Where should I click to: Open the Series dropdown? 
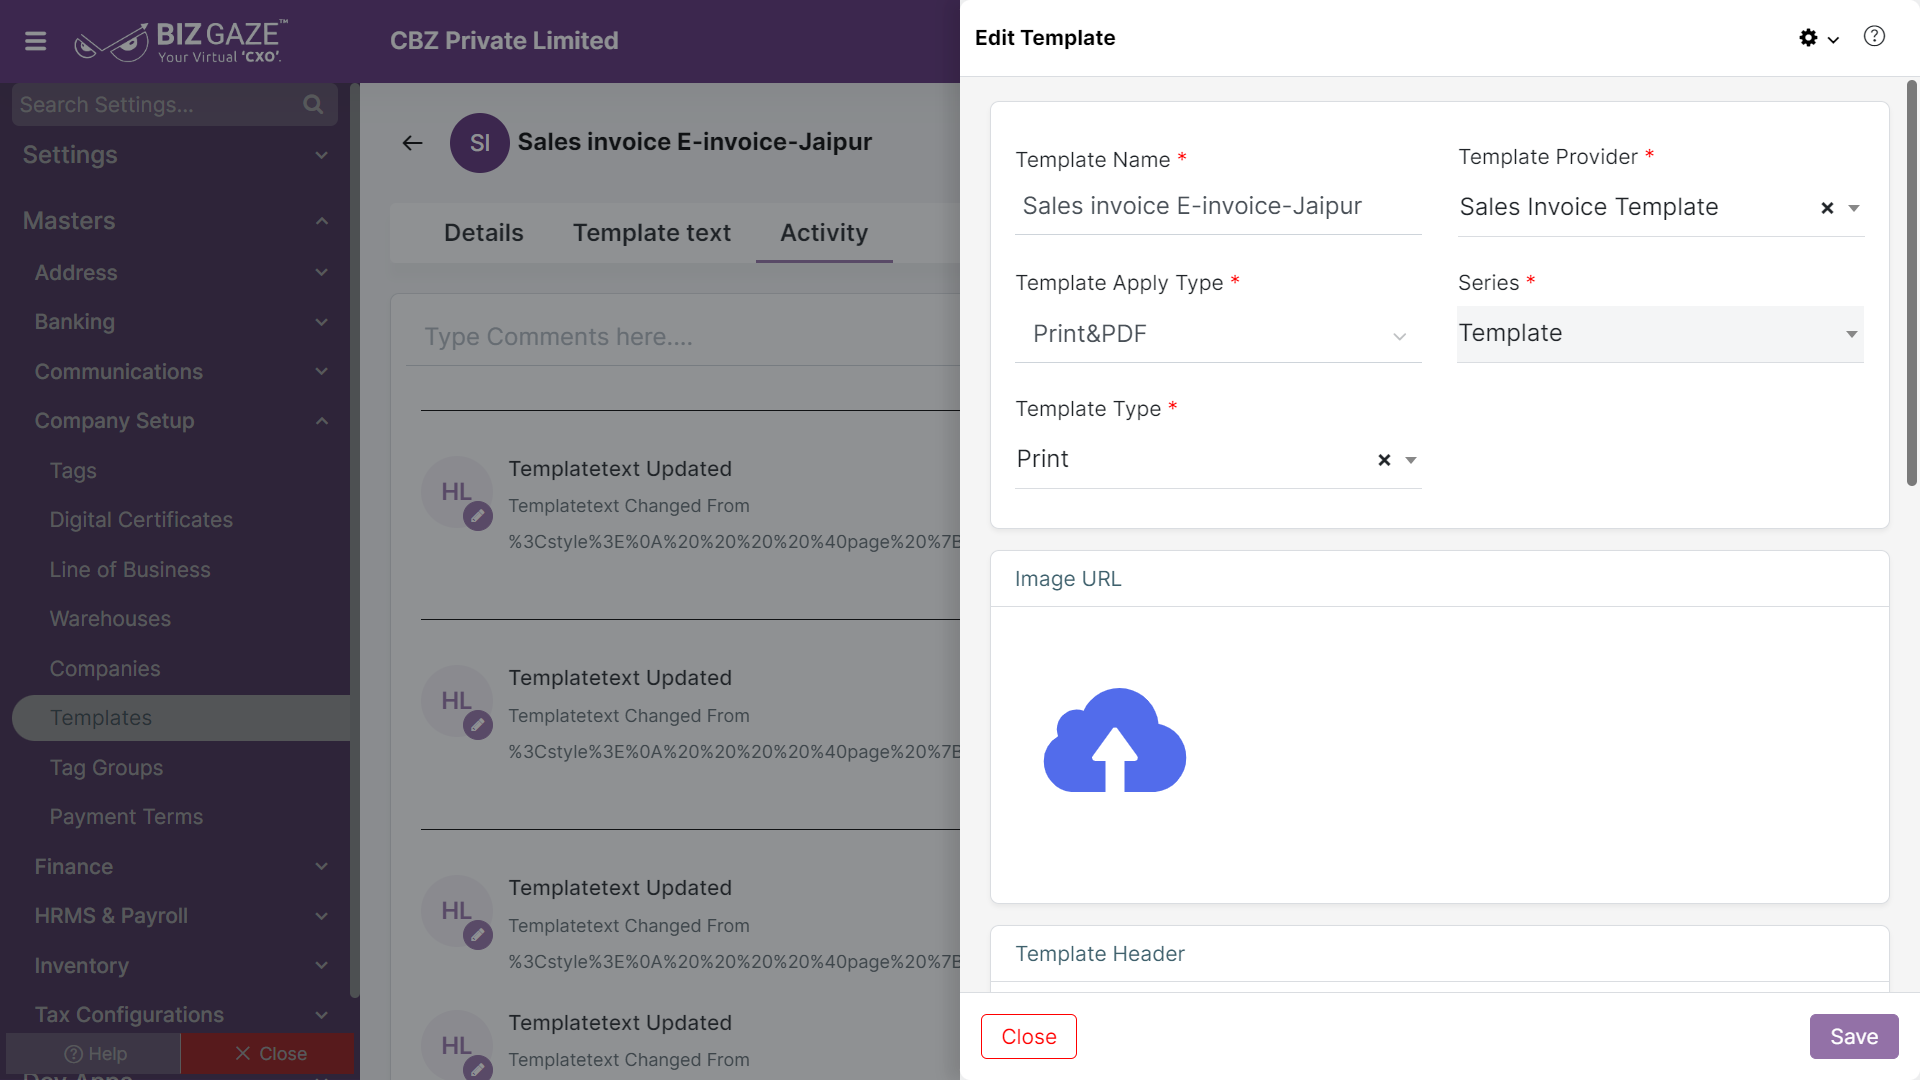point(1660,334)
